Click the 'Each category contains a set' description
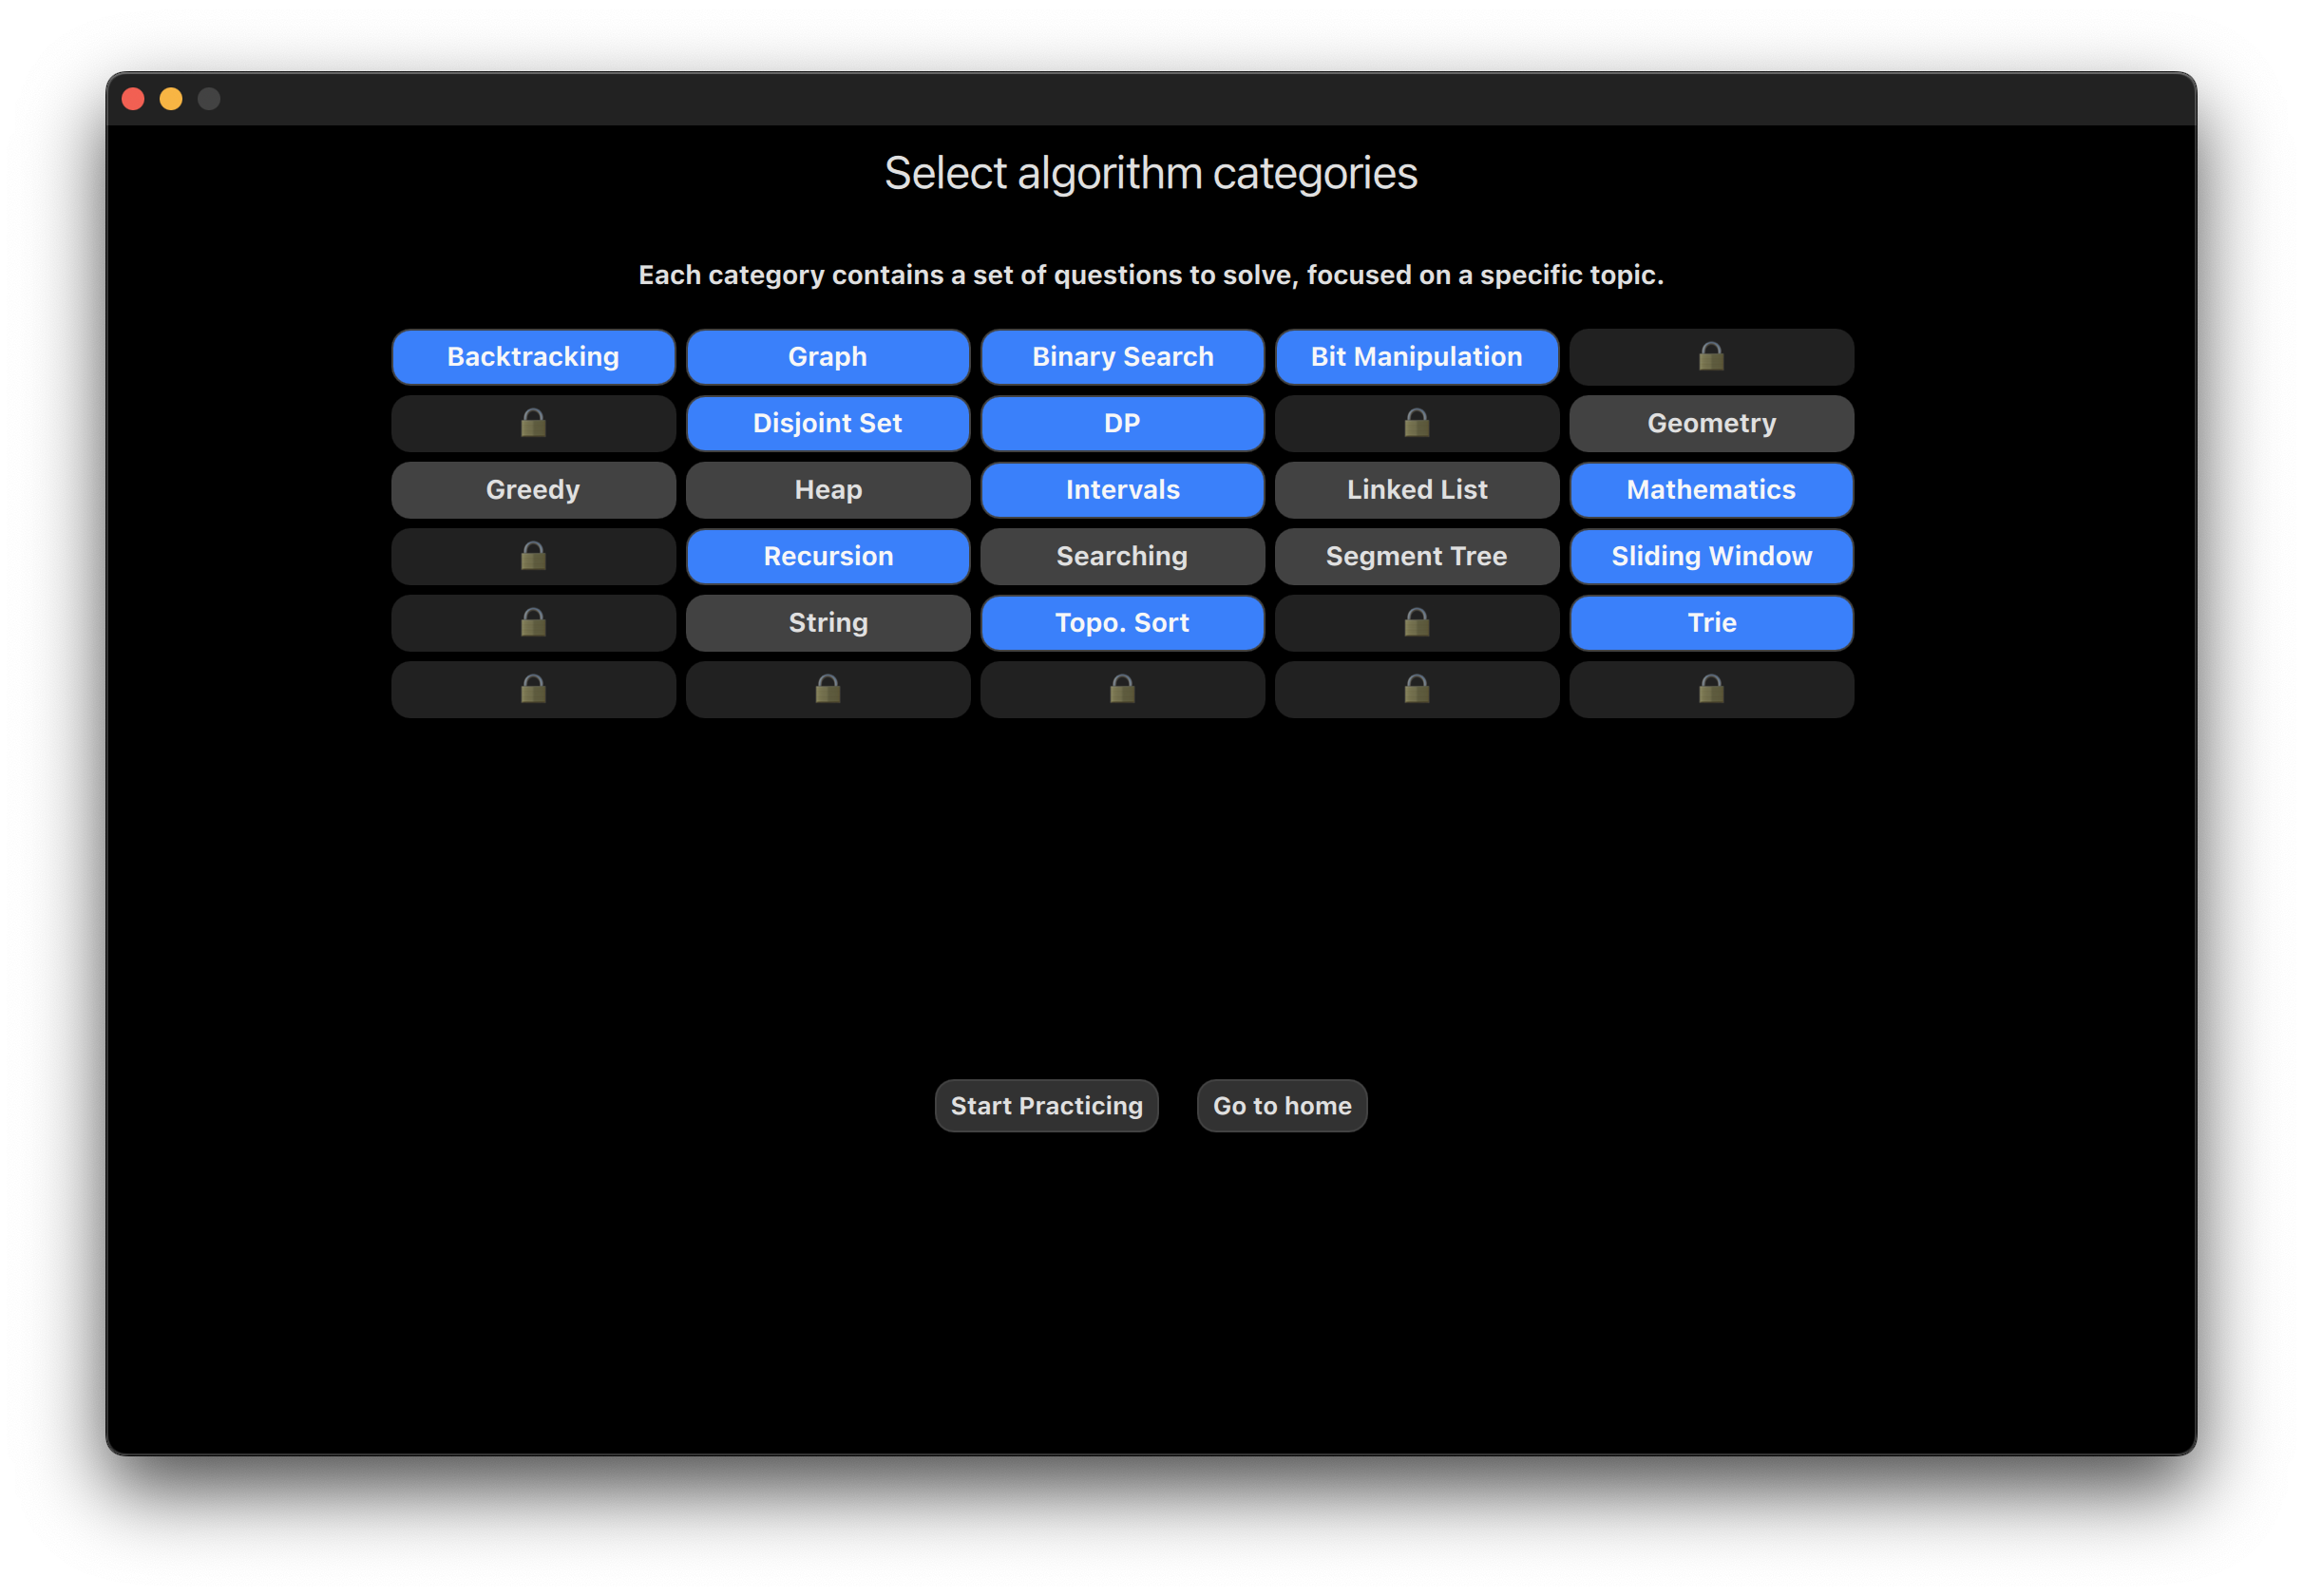This screenshot has height=1596, width=2303. pyautogui.click(x=1151, y=275)
